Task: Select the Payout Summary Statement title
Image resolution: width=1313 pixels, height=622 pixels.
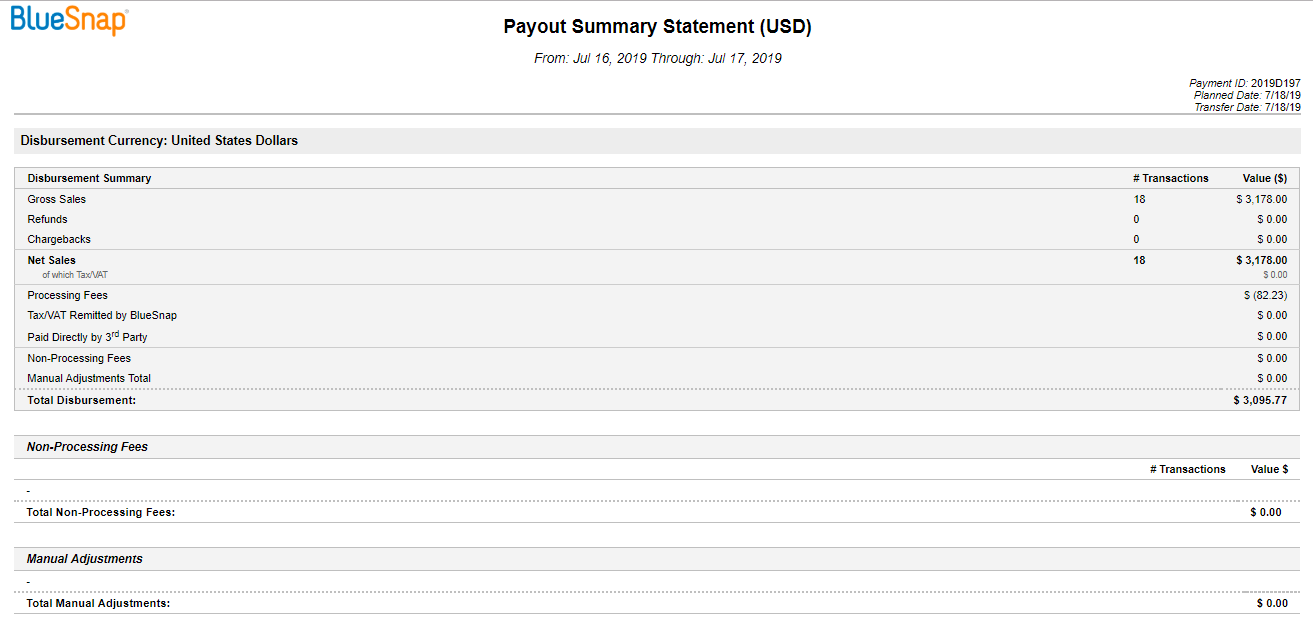Action: coord(657,27)
